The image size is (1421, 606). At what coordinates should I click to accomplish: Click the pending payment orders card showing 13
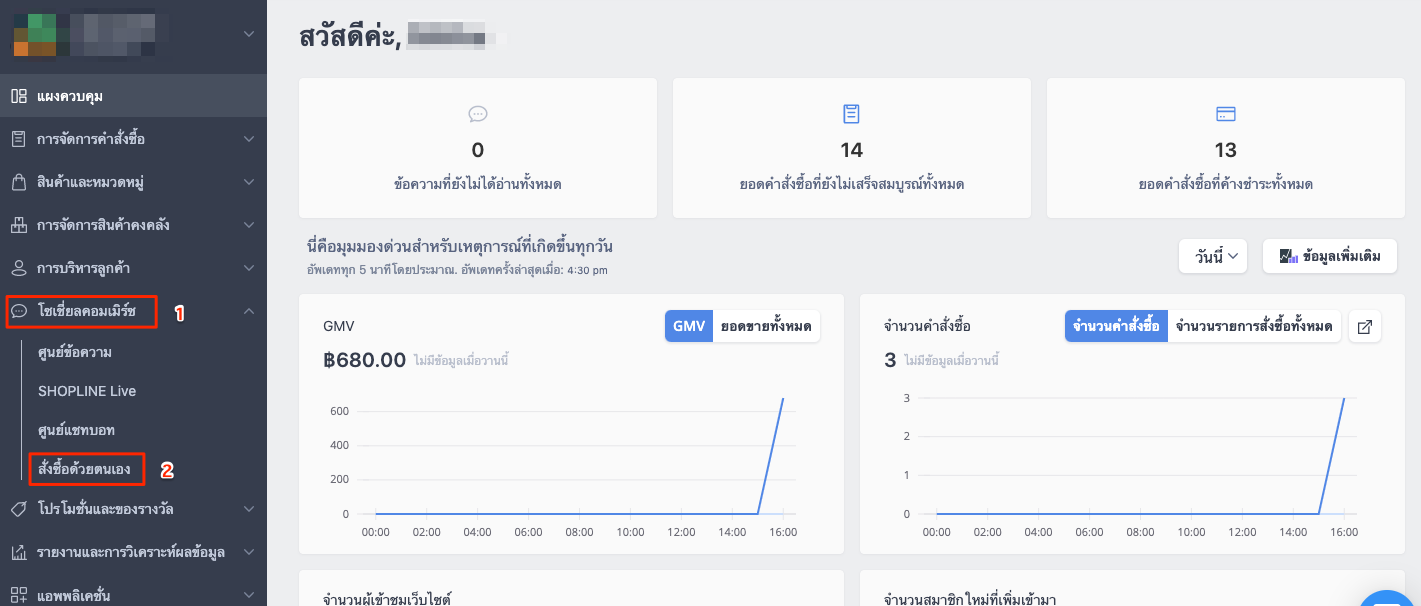1226,148
